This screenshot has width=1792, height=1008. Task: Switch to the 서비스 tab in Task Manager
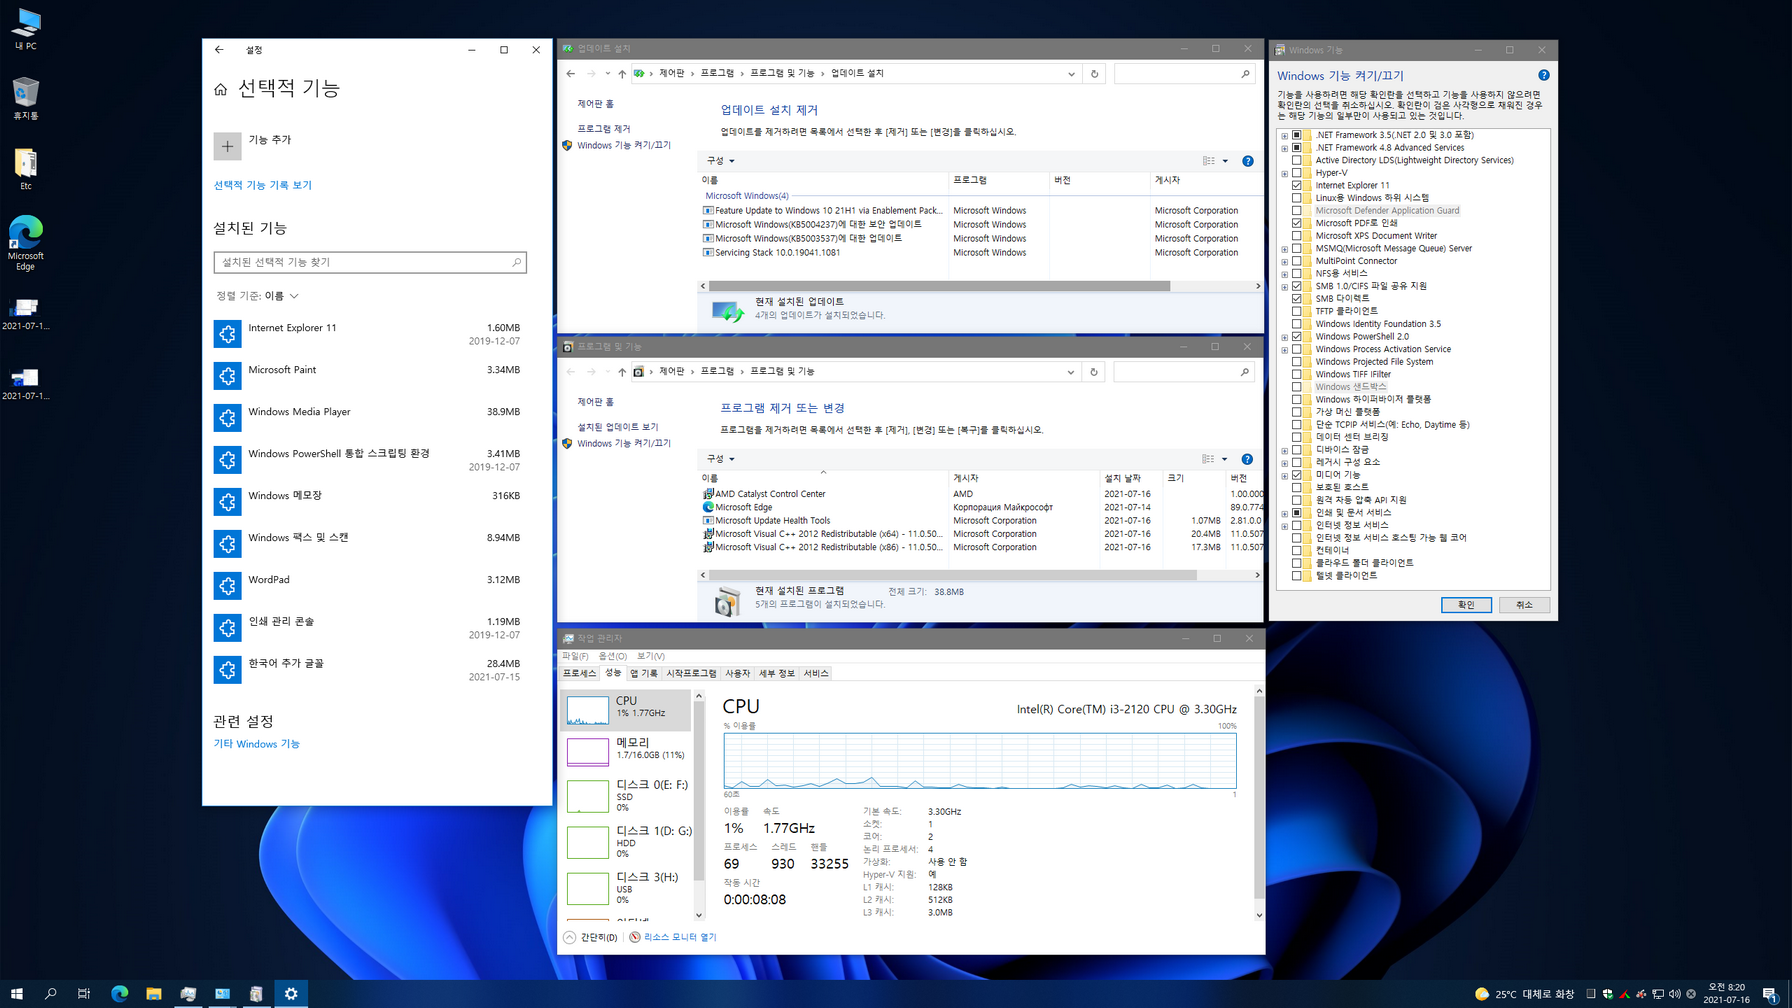pos(816,673)
